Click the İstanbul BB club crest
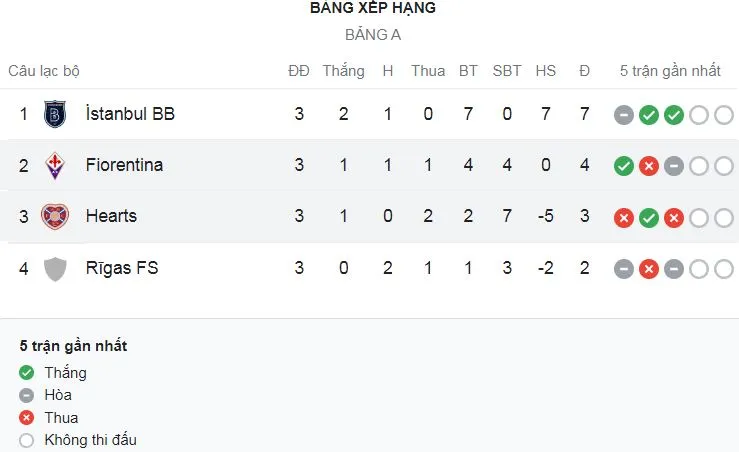 (54, 114)
